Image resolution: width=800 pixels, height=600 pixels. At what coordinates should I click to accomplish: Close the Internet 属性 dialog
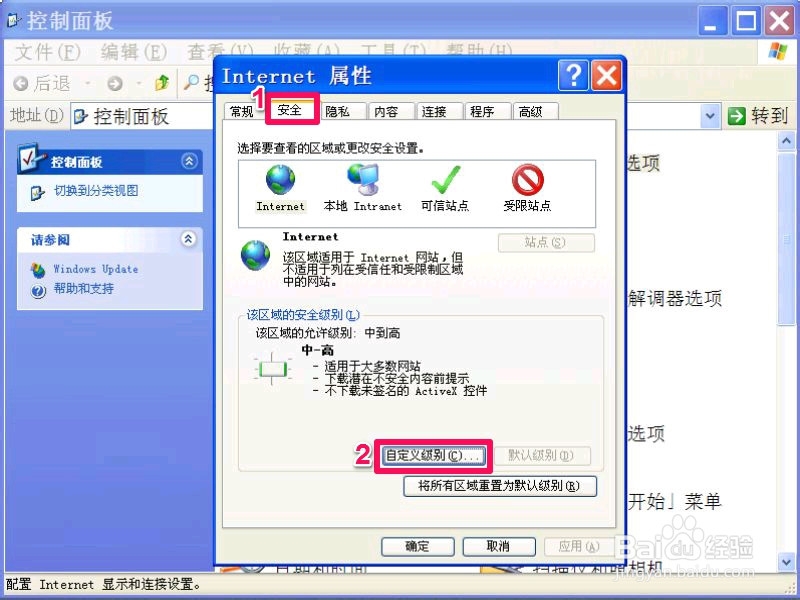tap(606, 76)
